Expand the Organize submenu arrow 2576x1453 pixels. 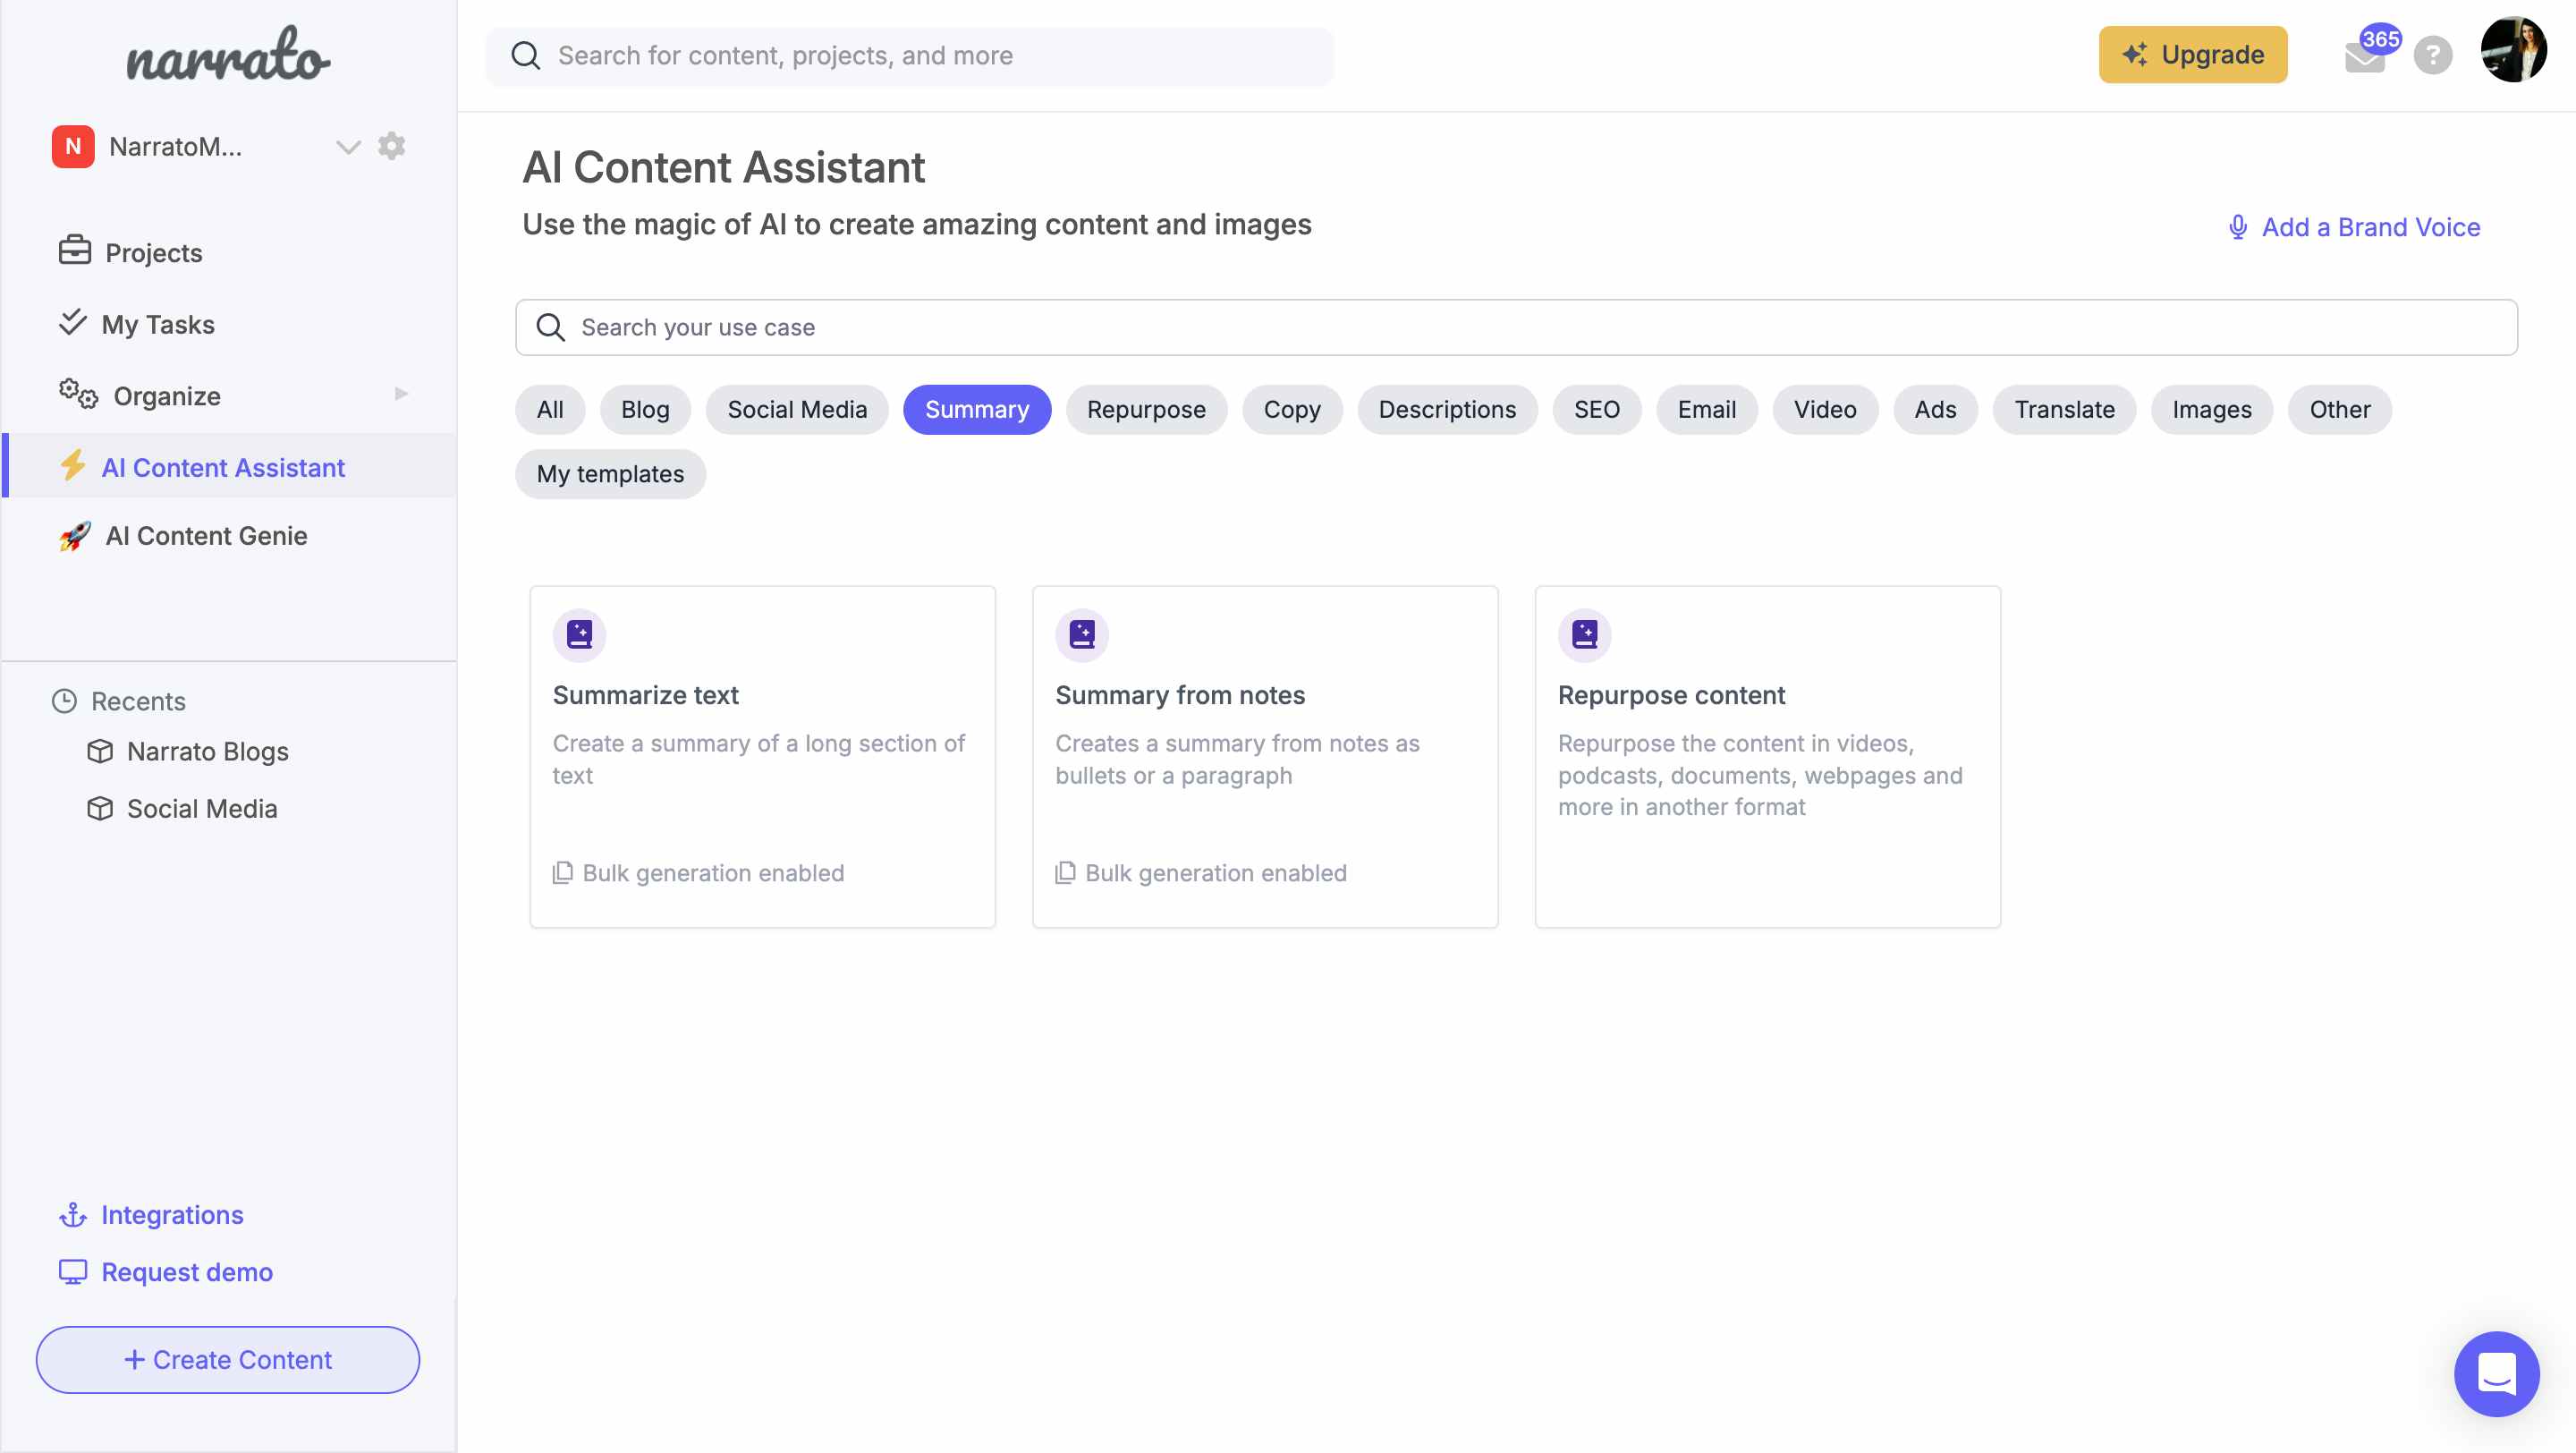coord(401,394)
